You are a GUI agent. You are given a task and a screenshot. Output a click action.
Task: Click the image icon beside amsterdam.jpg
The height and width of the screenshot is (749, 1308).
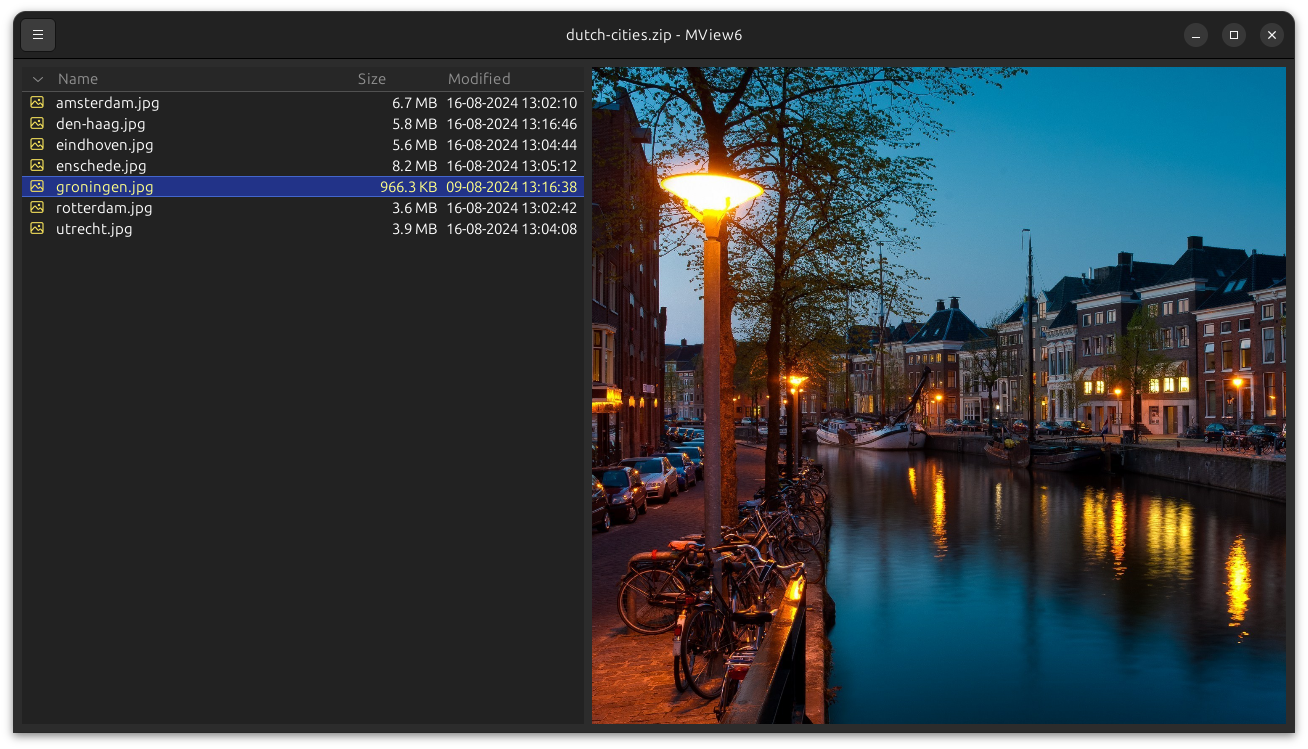click(37, 102)
